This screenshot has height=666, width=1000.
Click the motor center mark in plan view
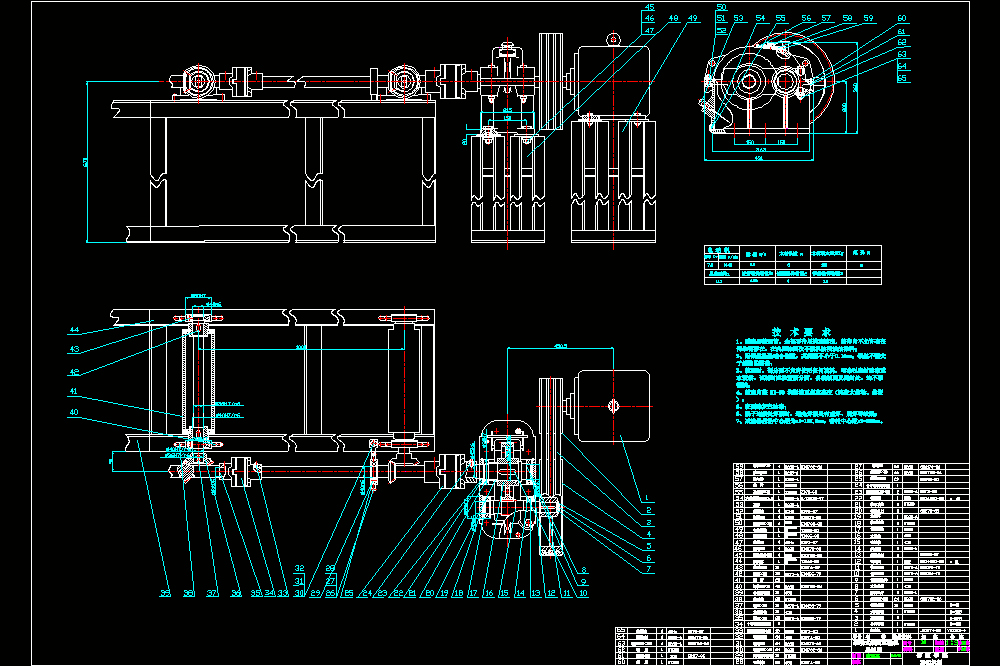tap(614, 406)
